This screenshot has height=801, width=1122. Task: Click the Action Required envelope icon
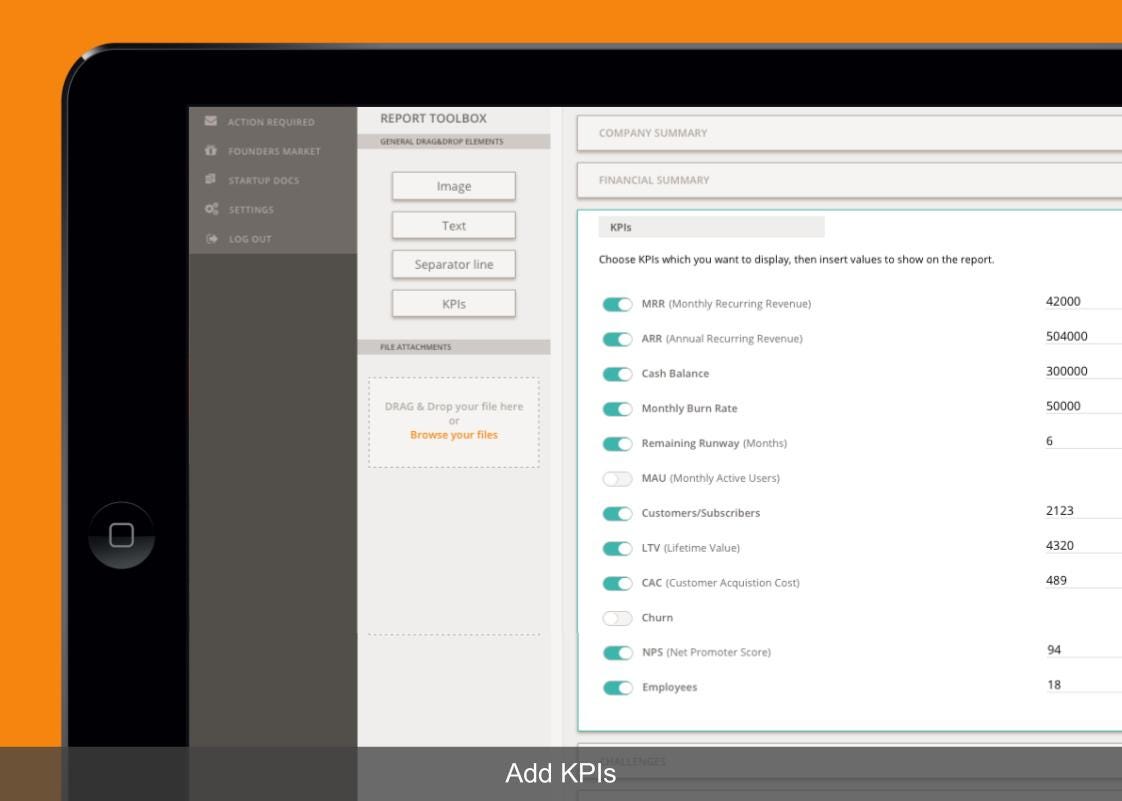(x=210, y=121)
